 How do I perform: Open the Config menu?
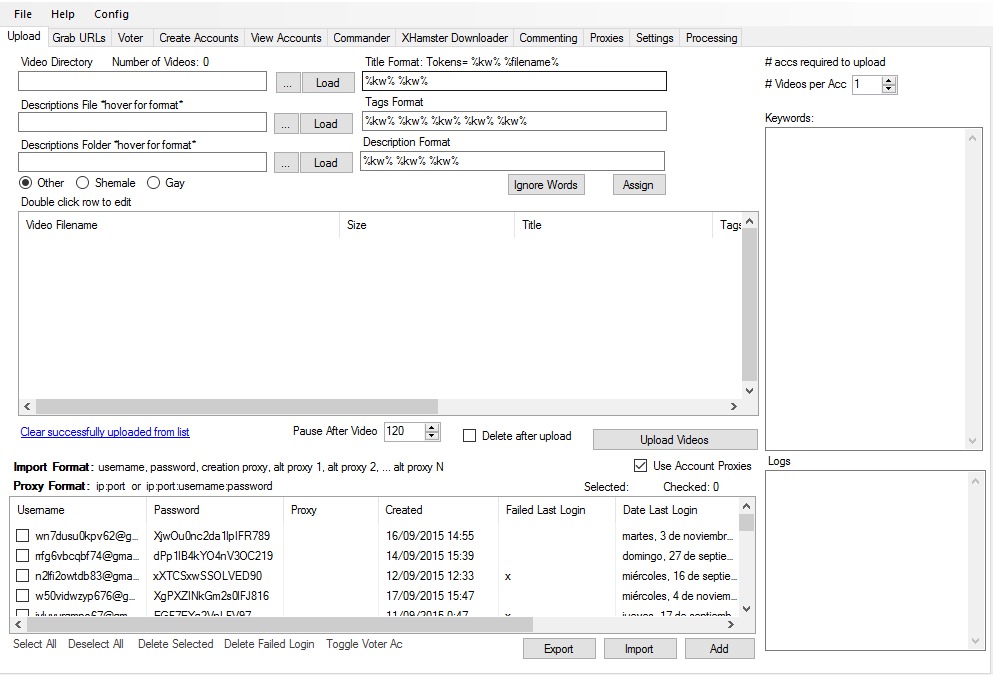(x=111, y=14)
